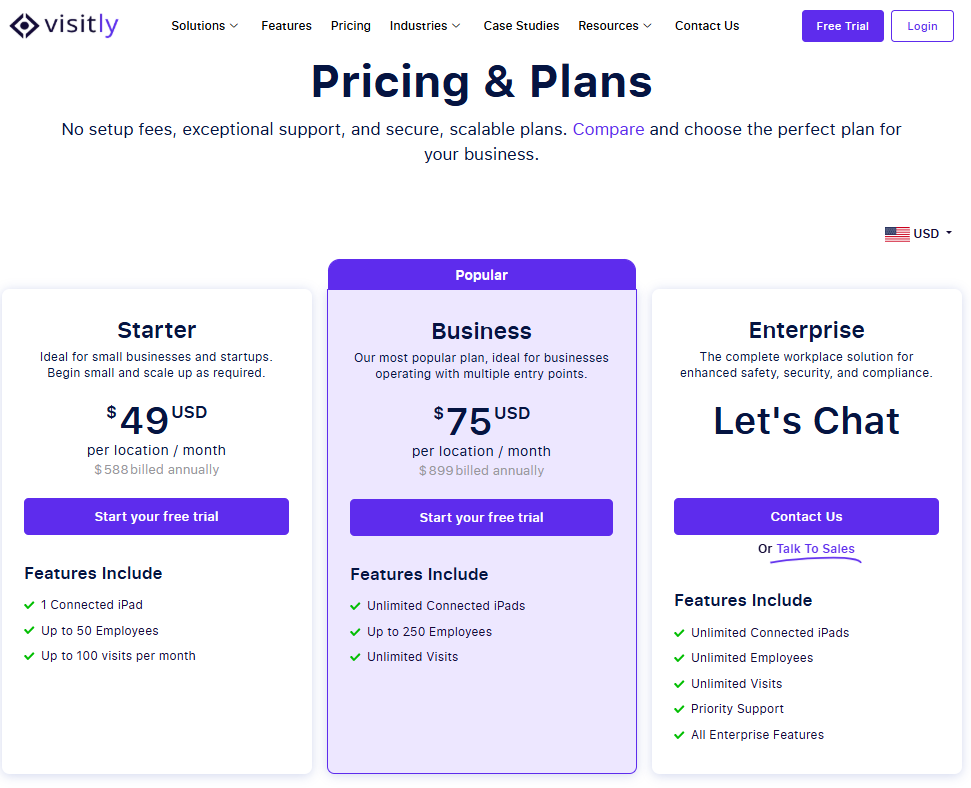
Task: Click checkmark beside Priority Support
Action: tap(679, 709)
